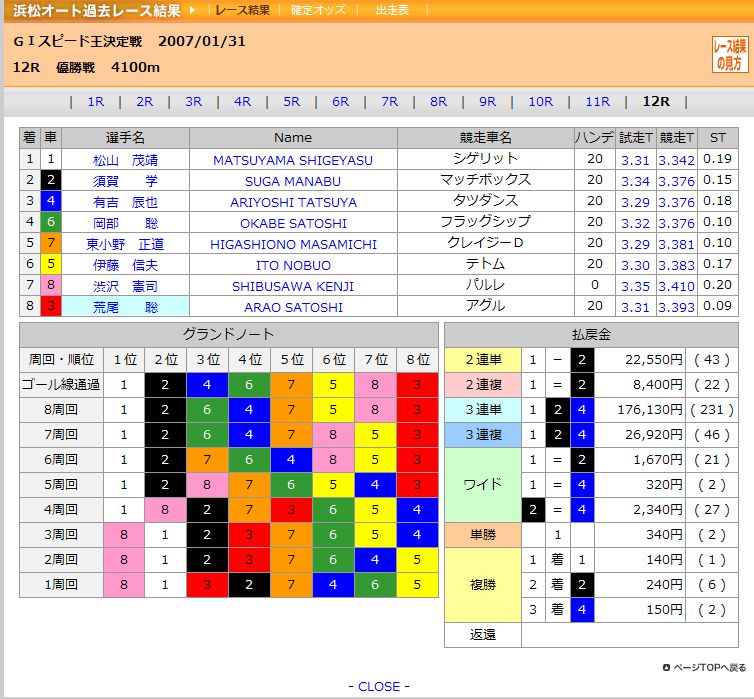The image size is (754, 699).
Task: Open rider 東小野 正道 profile link
Action: [126, 244]
